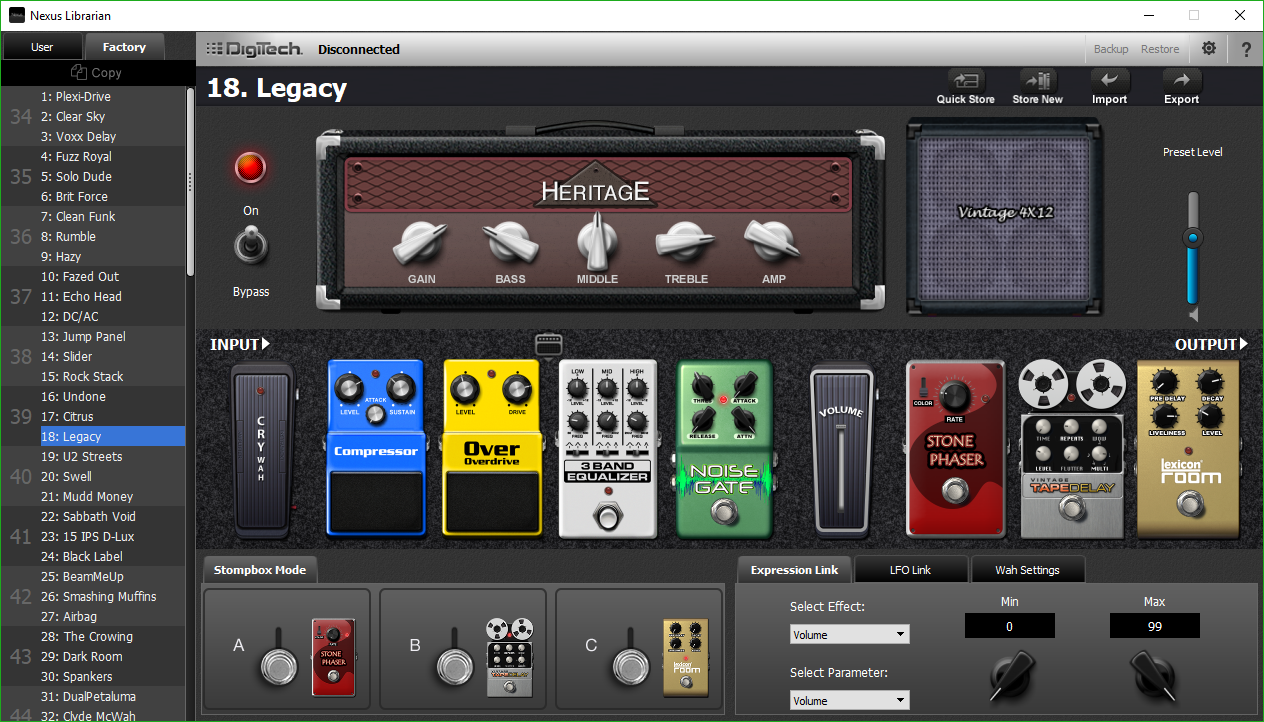Click the Tape Delay thumbnail in slot B
Viewport: 1264px width, 722px height.
coord(509,657)
